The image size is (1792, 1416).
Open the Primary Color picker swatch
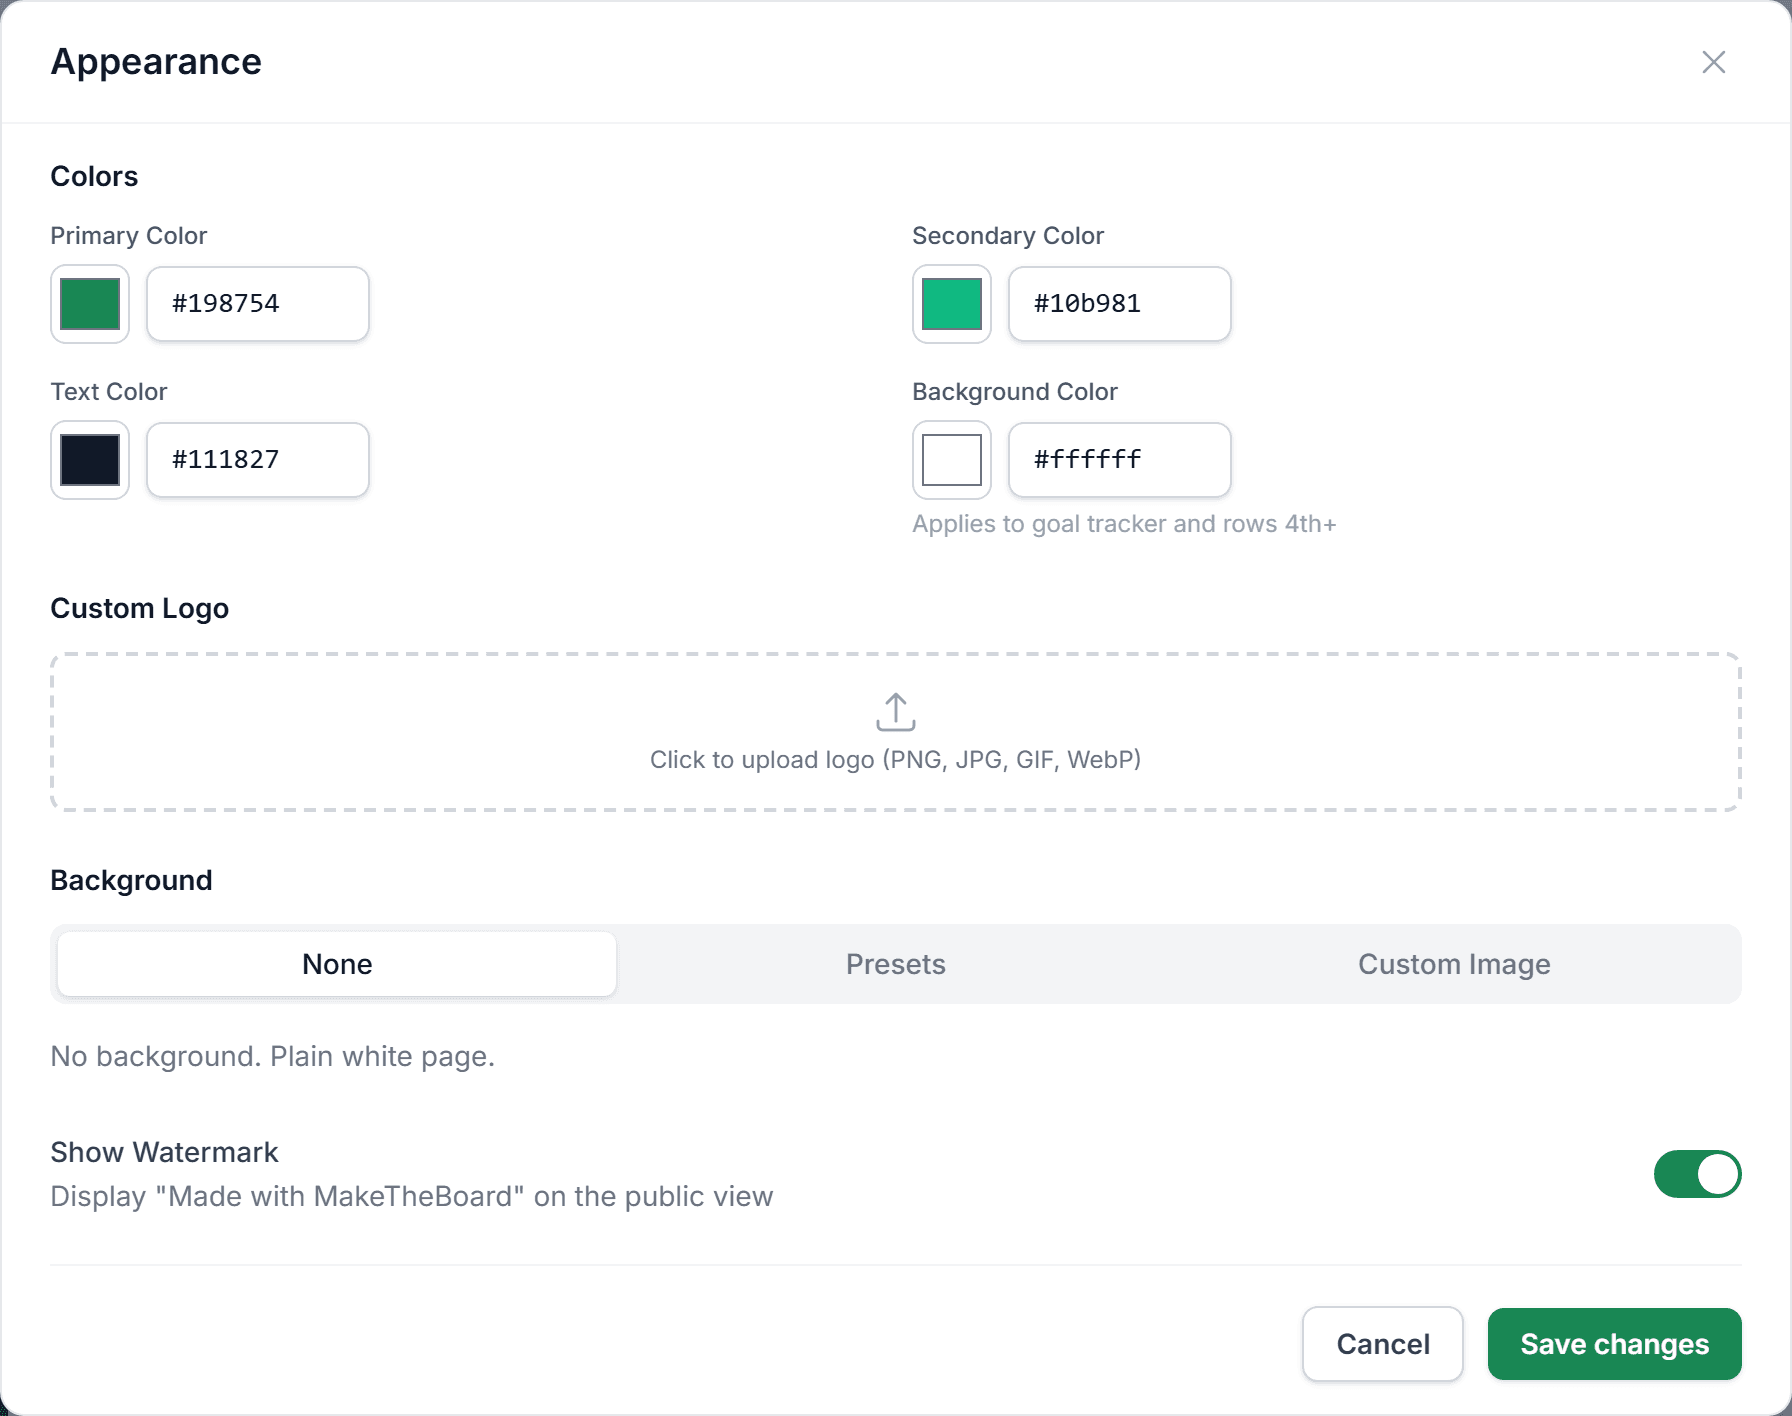89,304
